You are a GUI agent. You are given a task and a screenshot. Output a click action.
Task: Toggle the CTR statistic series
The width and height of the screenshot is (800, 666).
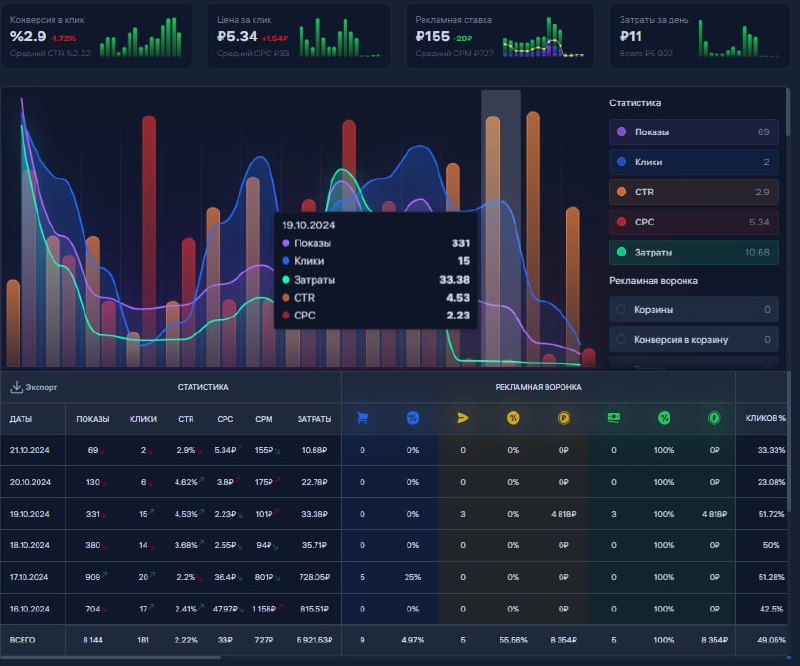click(x=694, y=192)
